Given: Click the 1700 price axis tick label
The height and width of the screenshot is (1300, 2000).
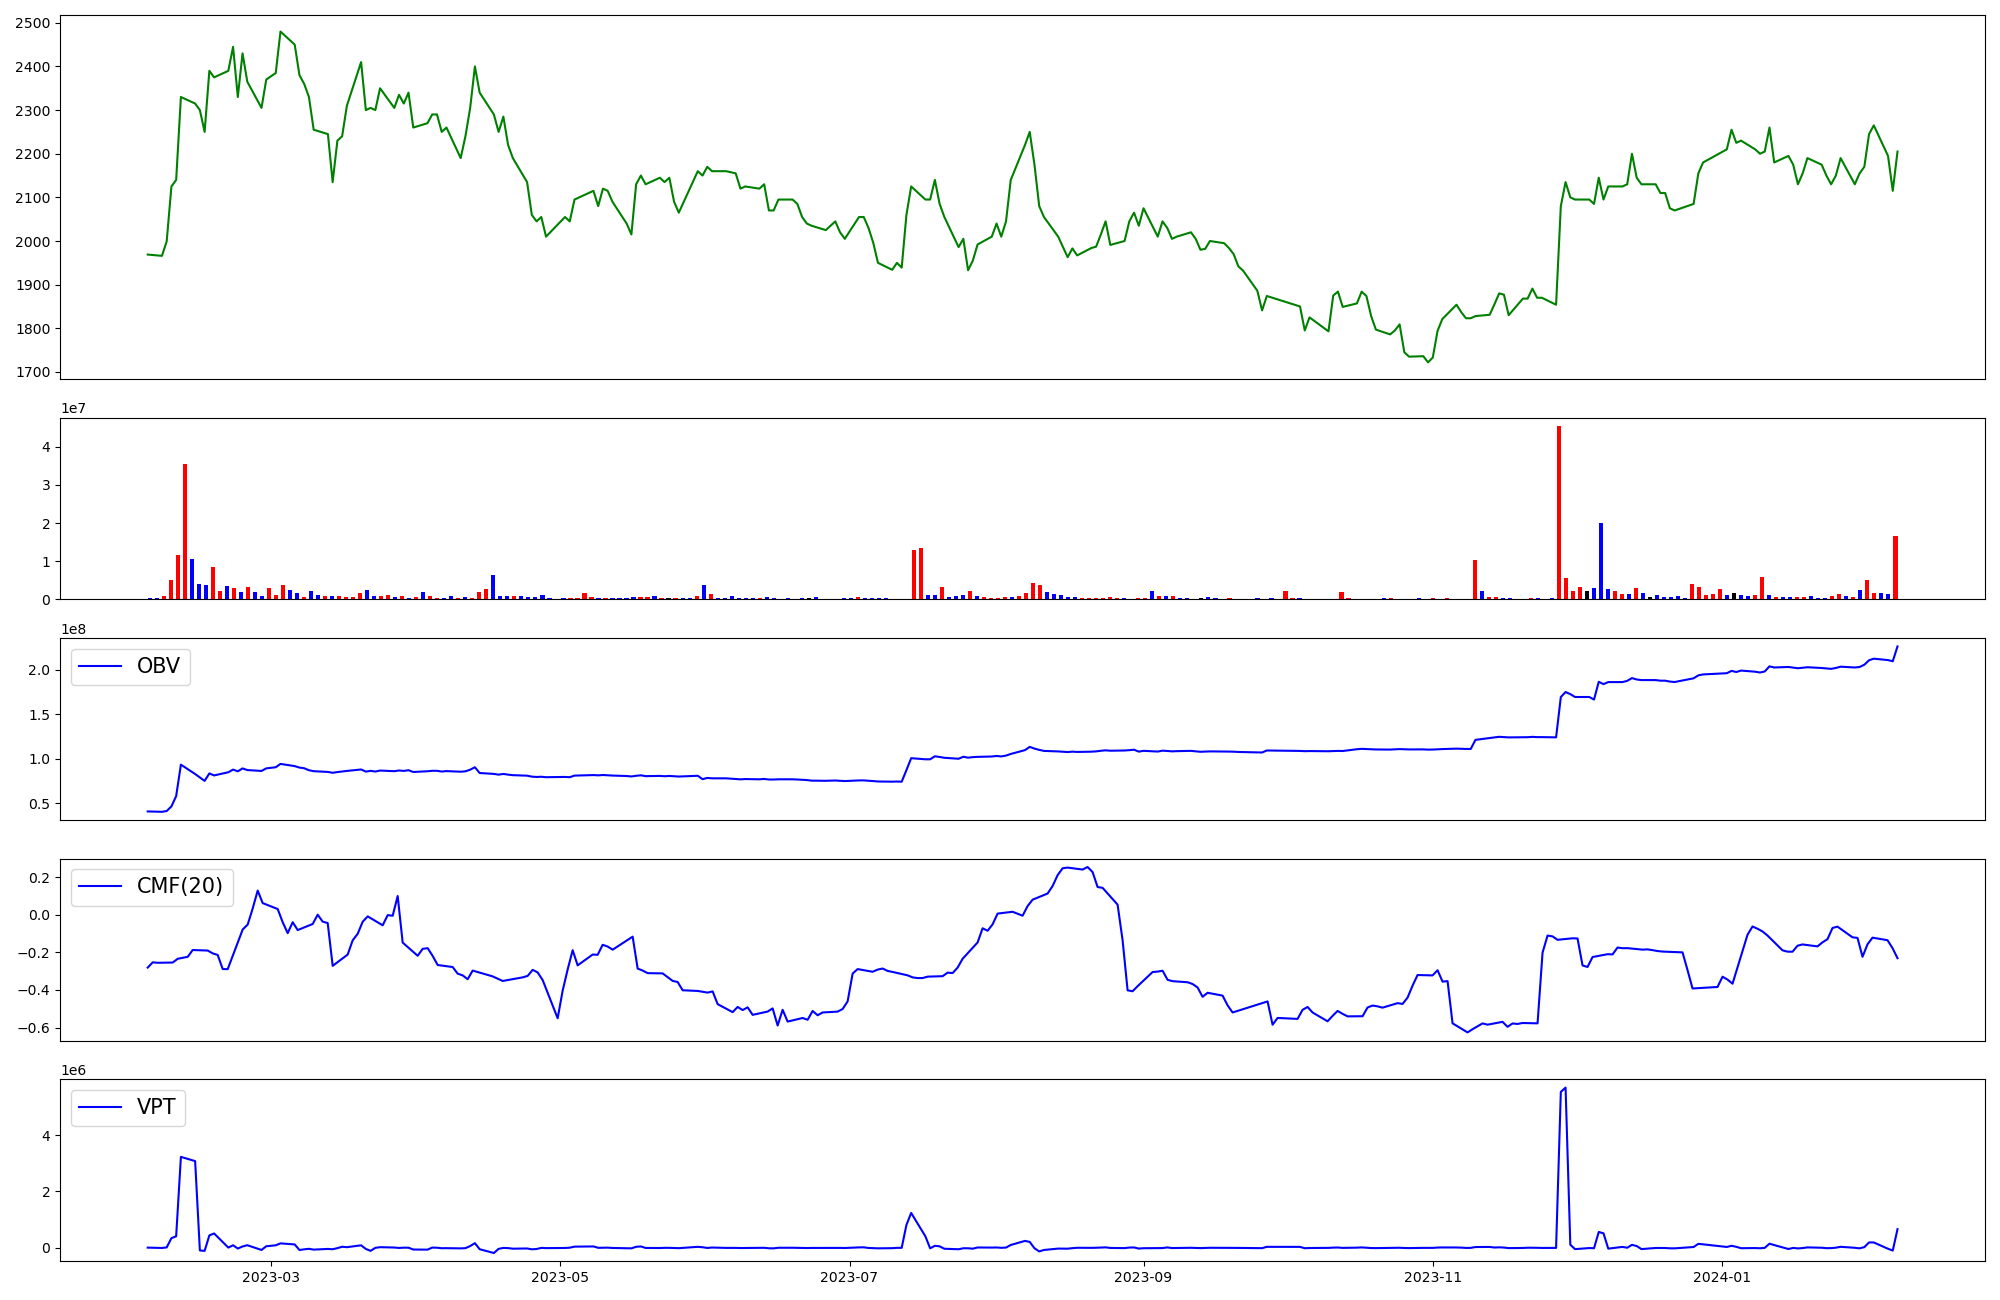Looking at the screenshot, I should 33,372.
